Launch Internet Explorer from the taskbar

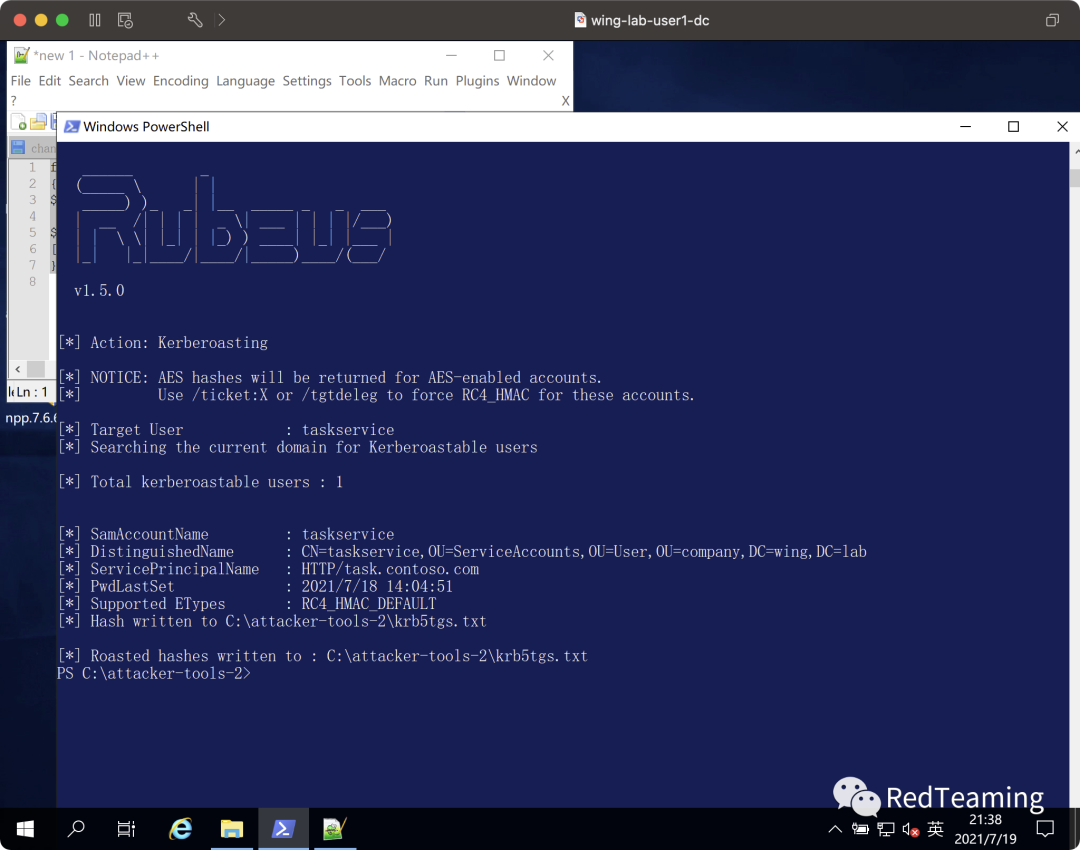(x=180, y=829)
